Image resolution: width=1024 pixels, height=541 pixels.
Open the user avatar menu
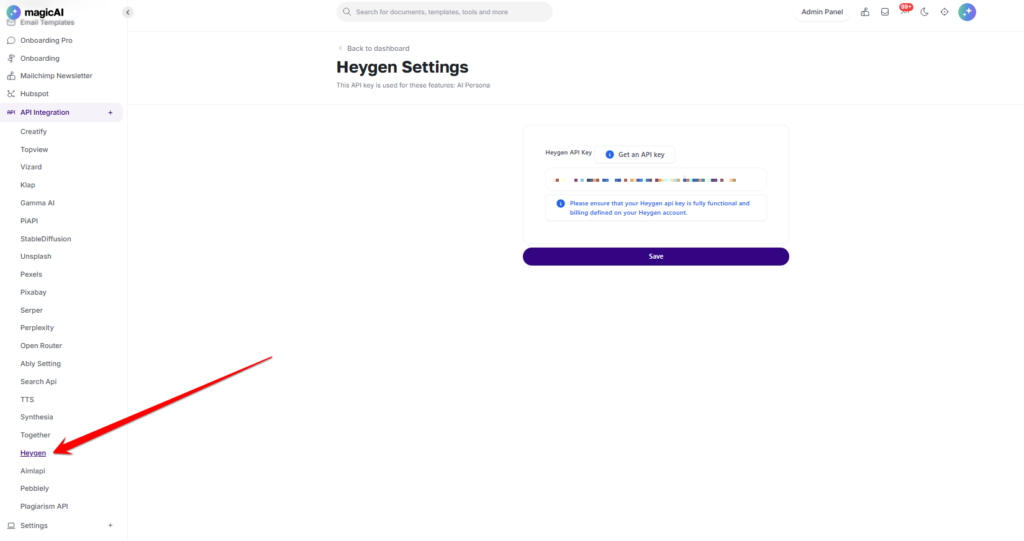(967, 12)
